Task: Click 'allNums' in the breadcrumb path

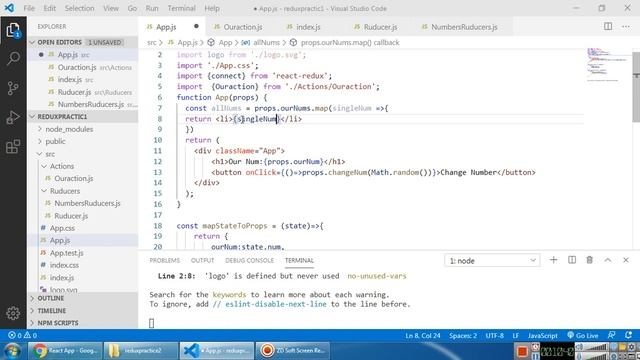Action: [266, 42]
